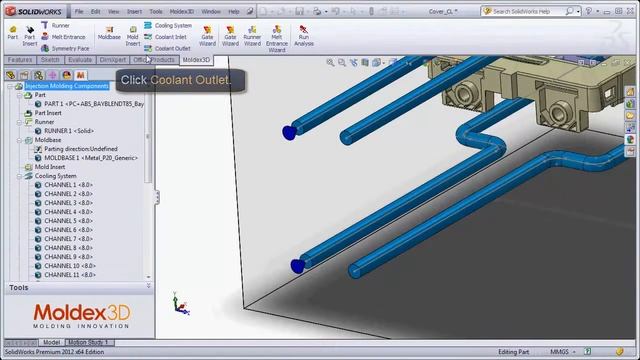640x360 pixels.
Task: Open the PropertyManager tab icon
Action: click(x=24, y=75)
